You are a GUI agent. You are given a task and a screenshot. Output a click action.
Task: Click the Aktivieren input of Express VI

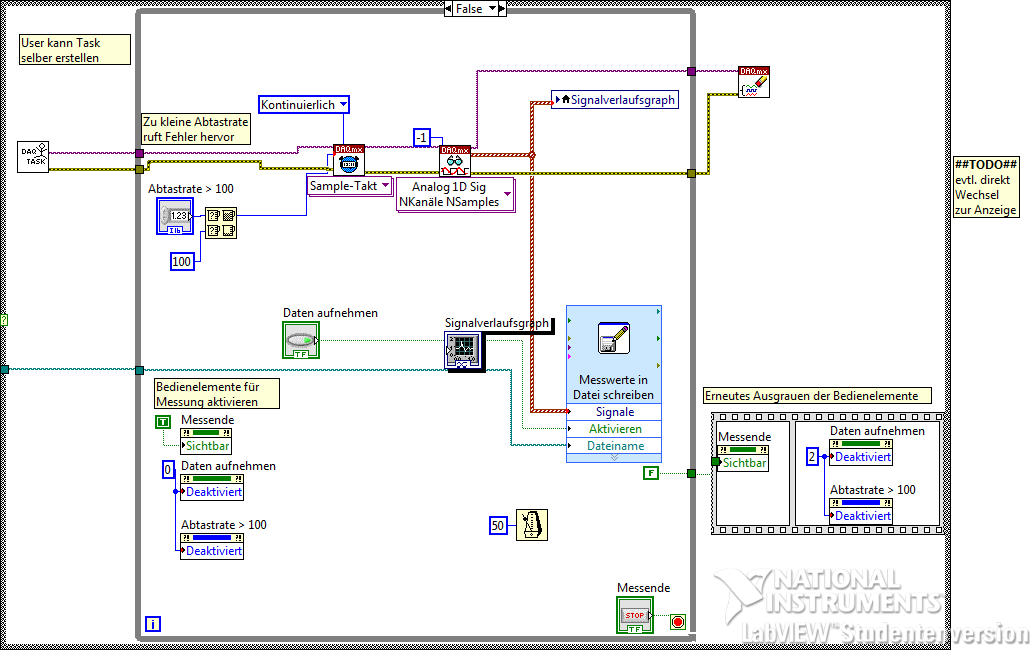614,429
